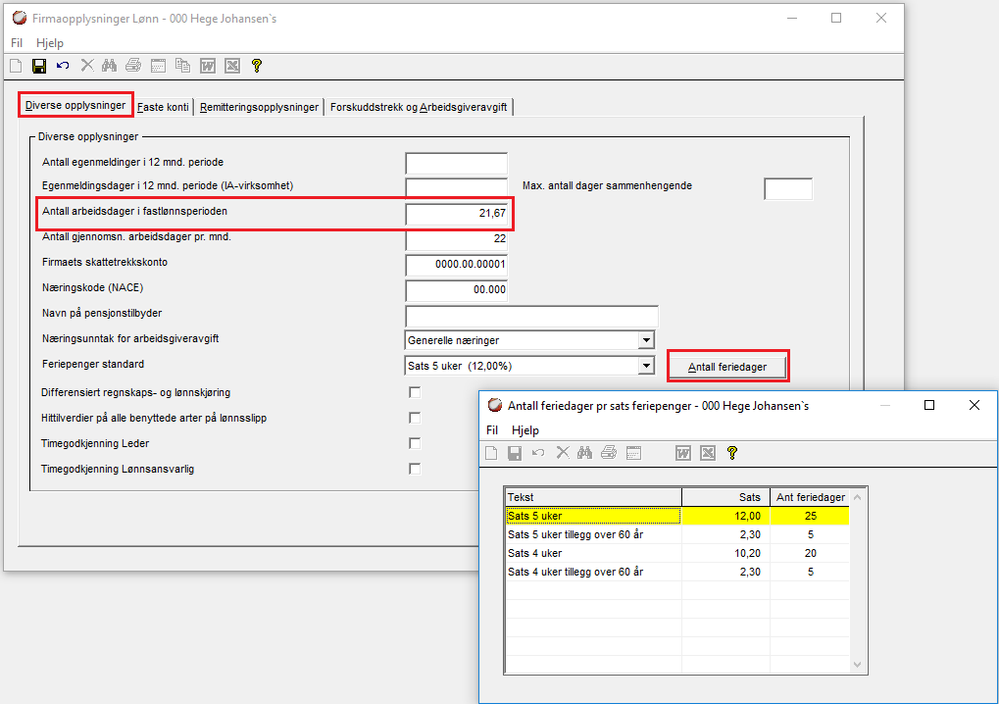Click binoculars search icon in Firmaopplysninger toolbar

pyautogui.click(x=110, y=66)
